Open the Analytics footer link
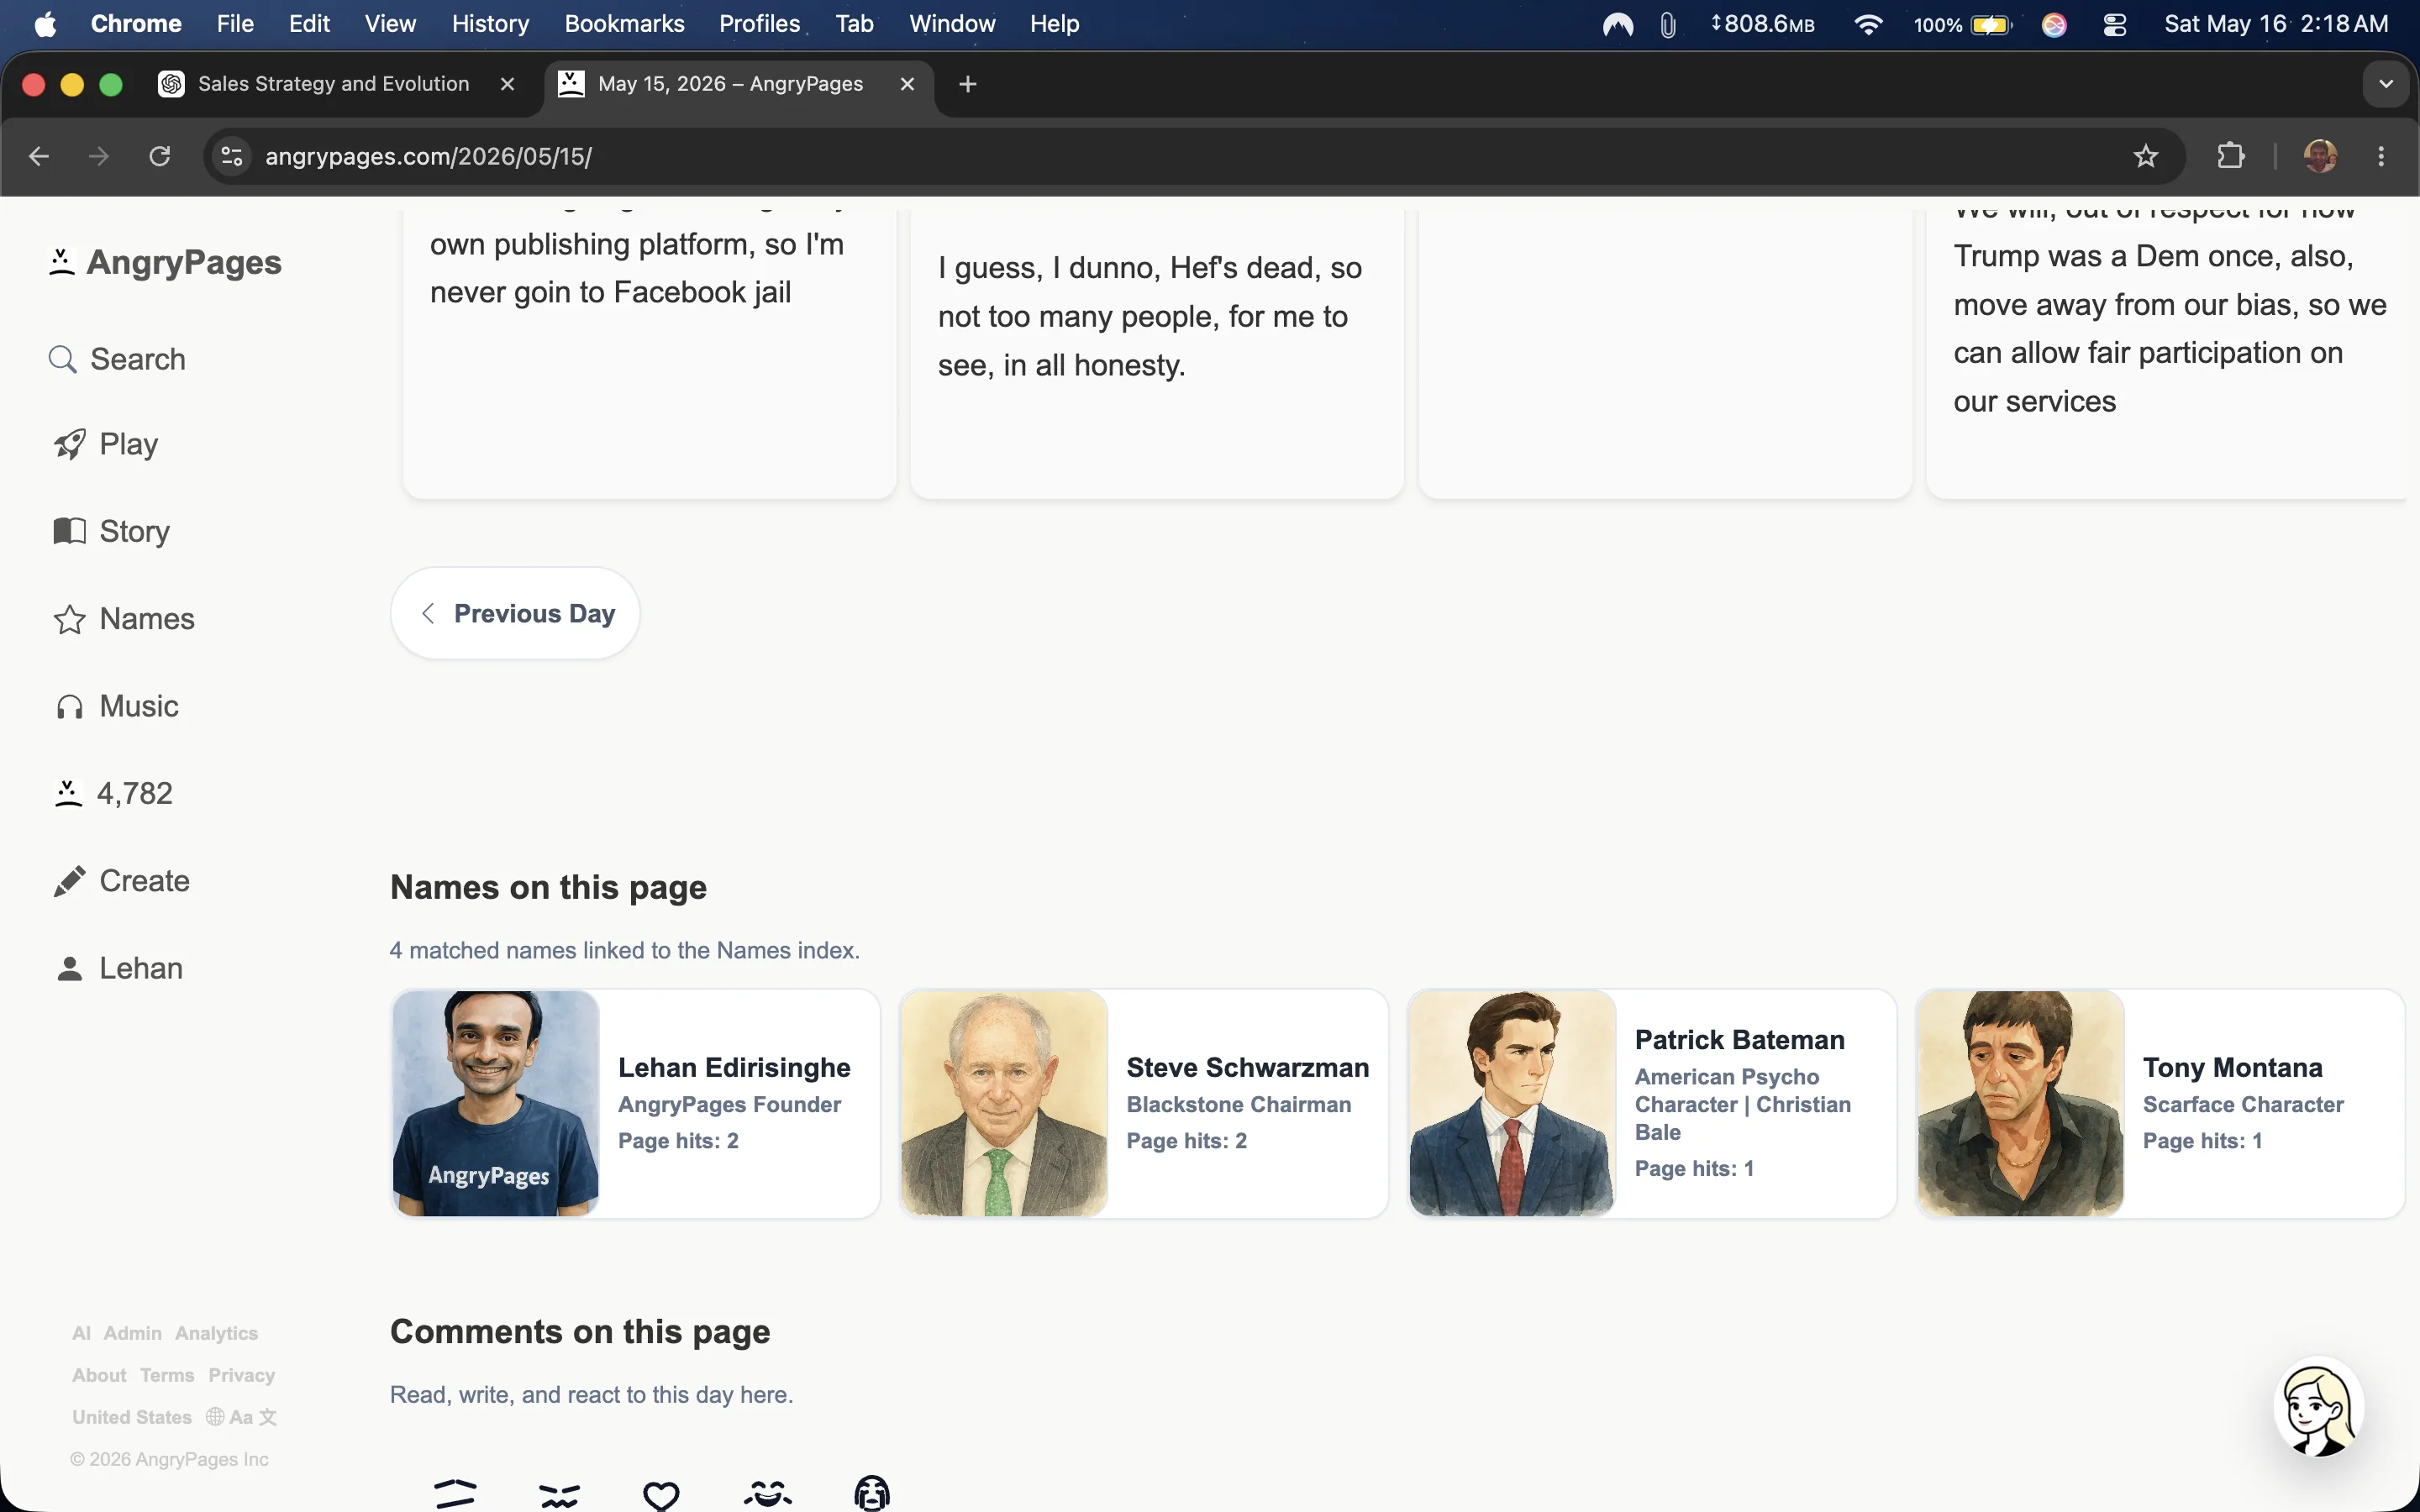Screen dimensions: 2420x1512 tap(216, 1333)
